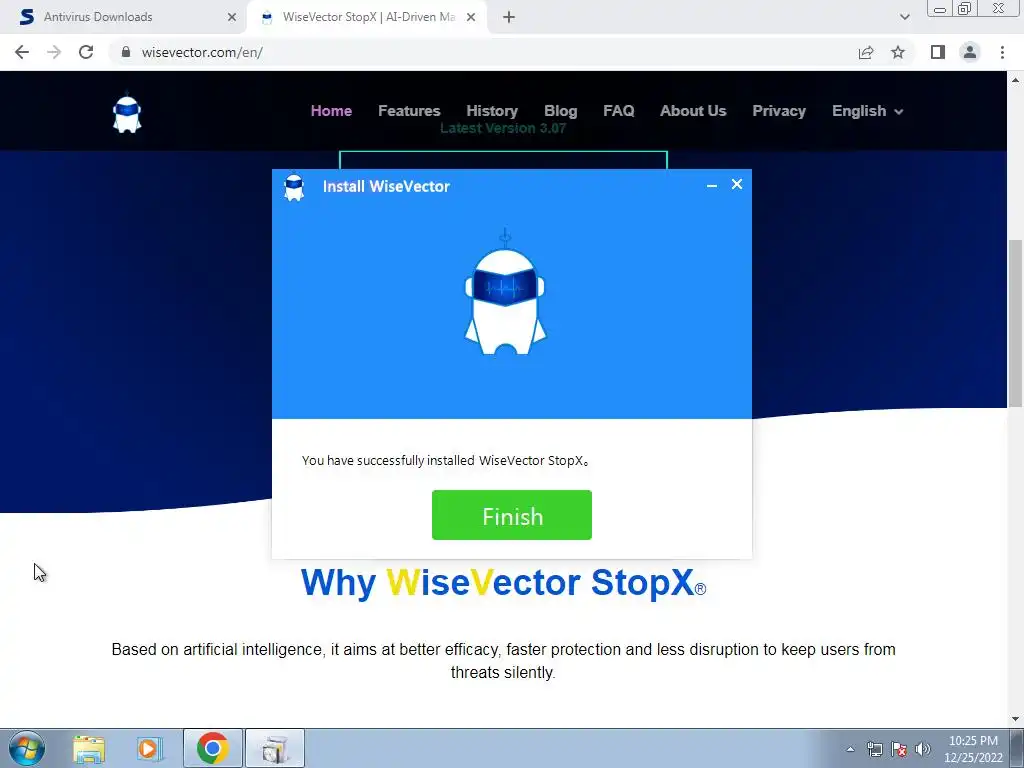Viewport: 1024px width, 768px height.
Task: Open Windows Explorer from taskbar
Action: (x=89, y=749)
